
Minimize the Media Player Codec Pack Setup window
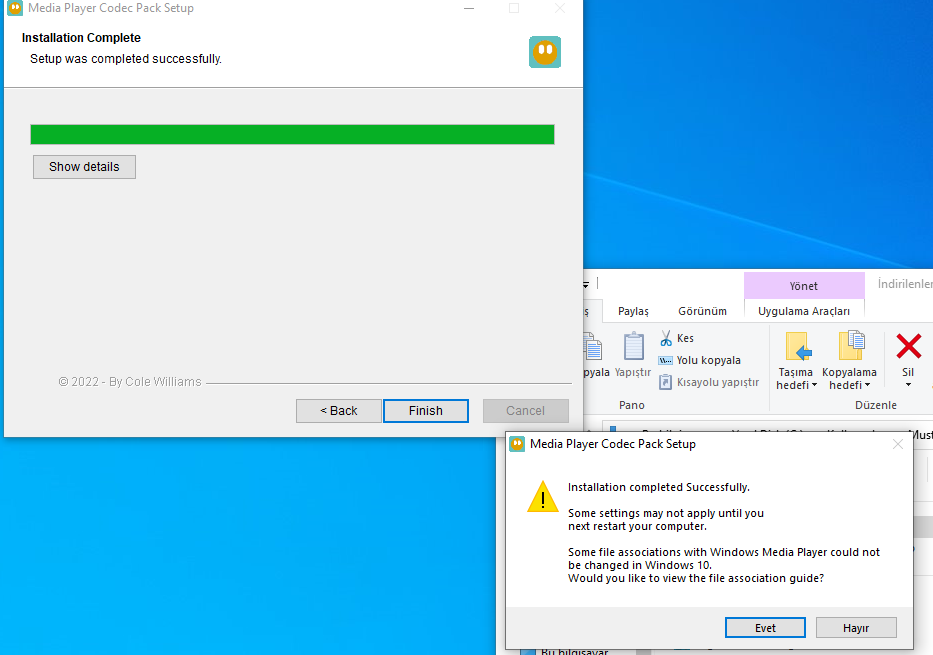coord(469,8)
